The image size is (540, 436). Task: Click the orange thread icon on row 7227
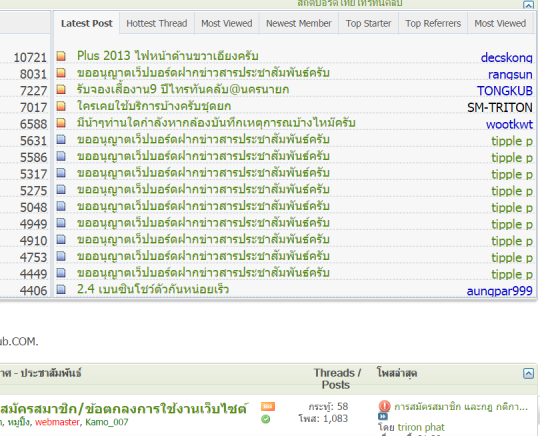pos(61,90)
